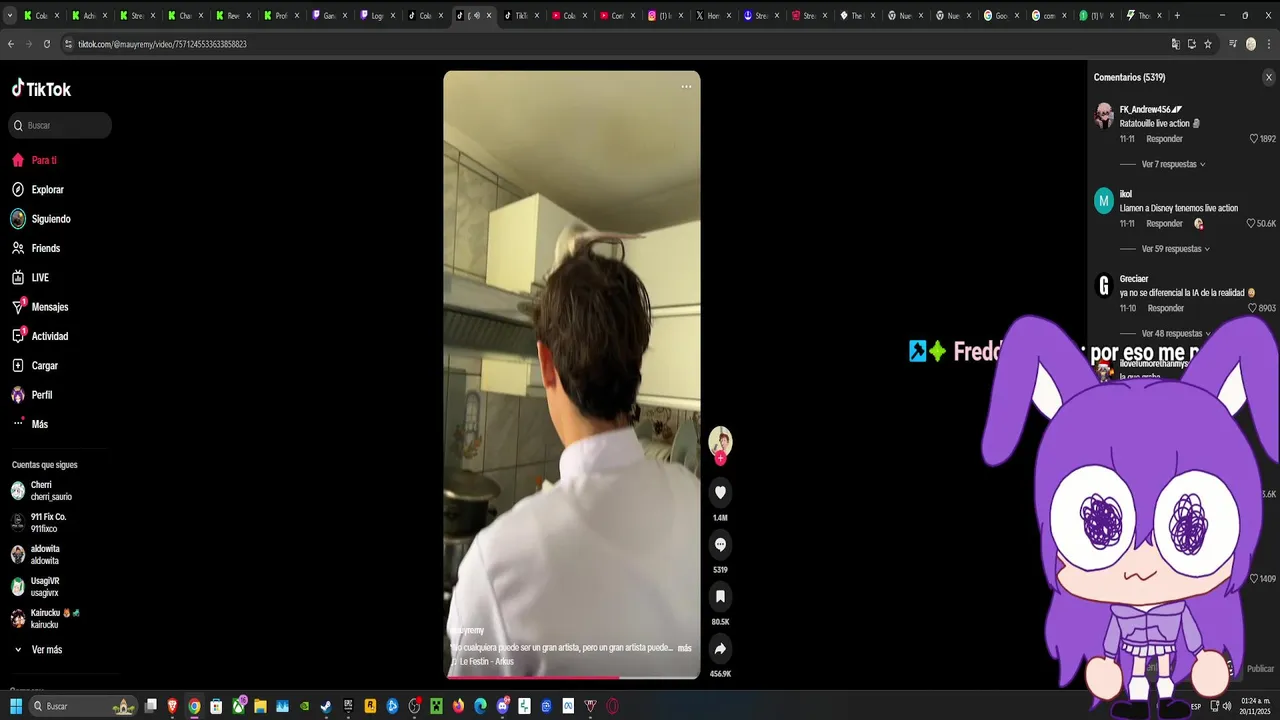Open Steam from the taskbar
1280x720 pixels.
point(326,706)
